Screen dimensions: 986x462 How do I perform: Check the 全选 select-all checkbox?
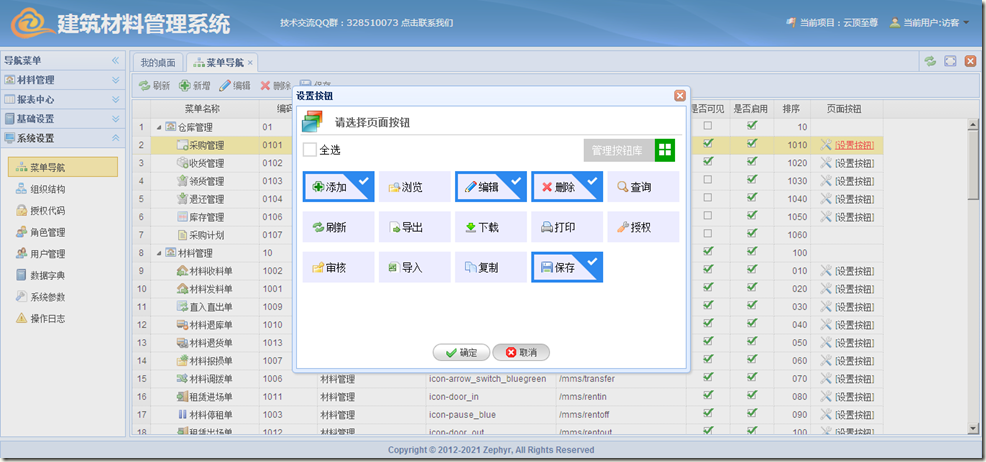310,150
